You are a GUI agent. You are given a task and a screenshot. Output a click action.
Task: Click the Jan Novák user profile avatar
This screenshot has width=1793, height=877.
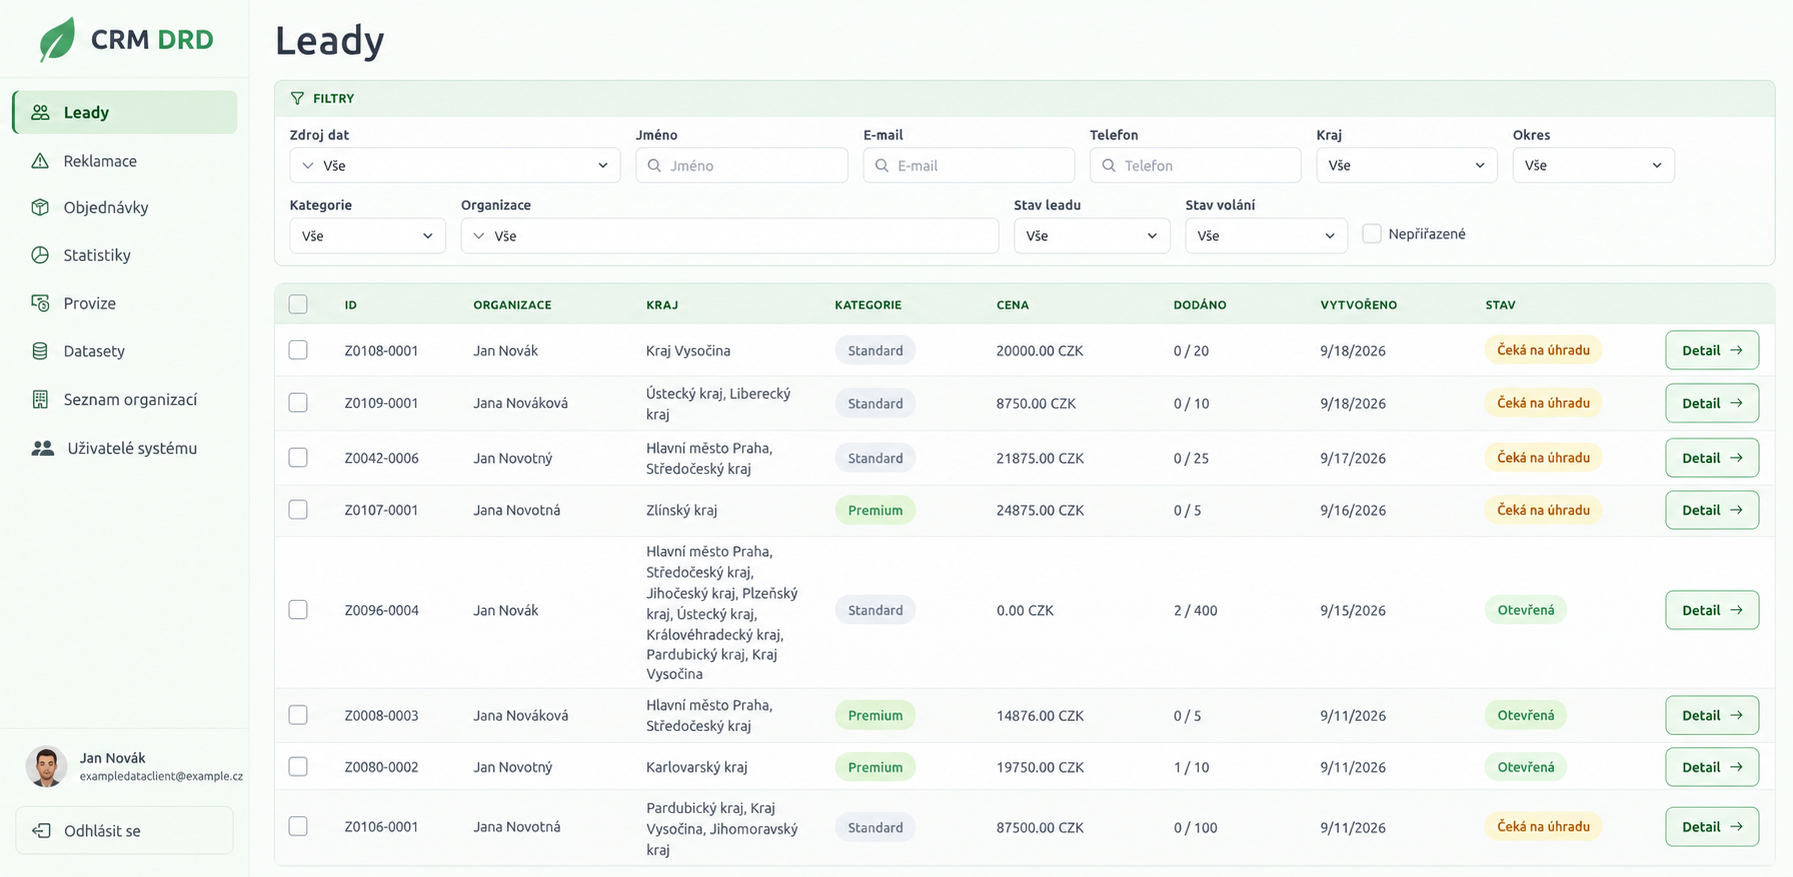tap(46, 767)
